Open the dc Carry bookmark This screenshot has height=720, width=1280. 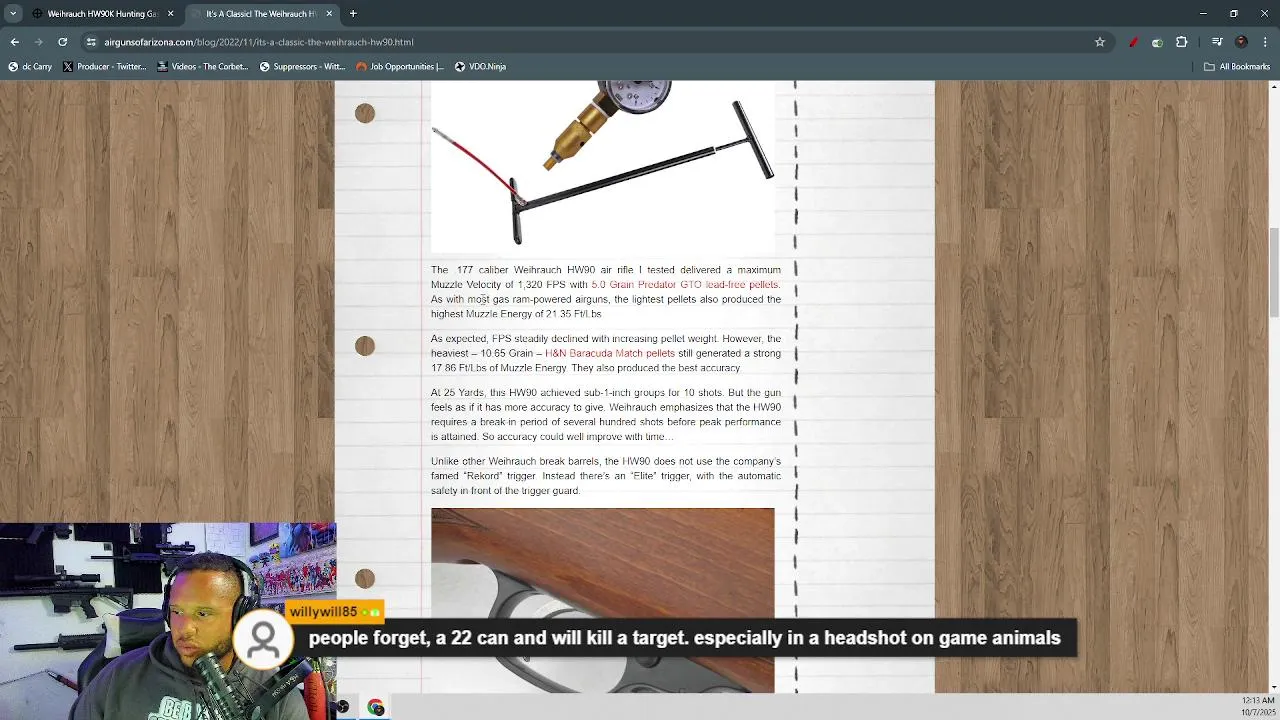pyautogui.click(x=30, y=66)
